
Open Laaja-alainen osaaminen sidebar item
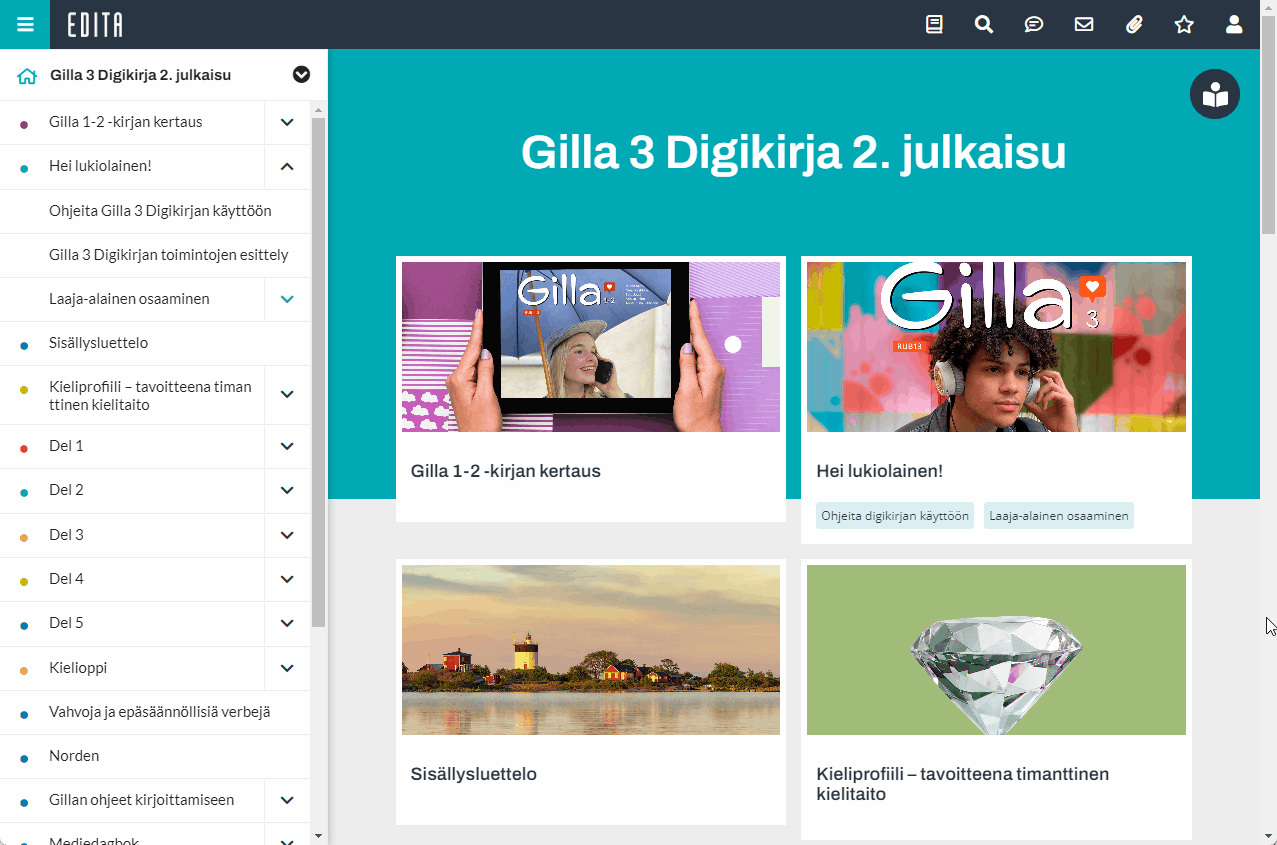pyautogui.click(x=129, y=299)
